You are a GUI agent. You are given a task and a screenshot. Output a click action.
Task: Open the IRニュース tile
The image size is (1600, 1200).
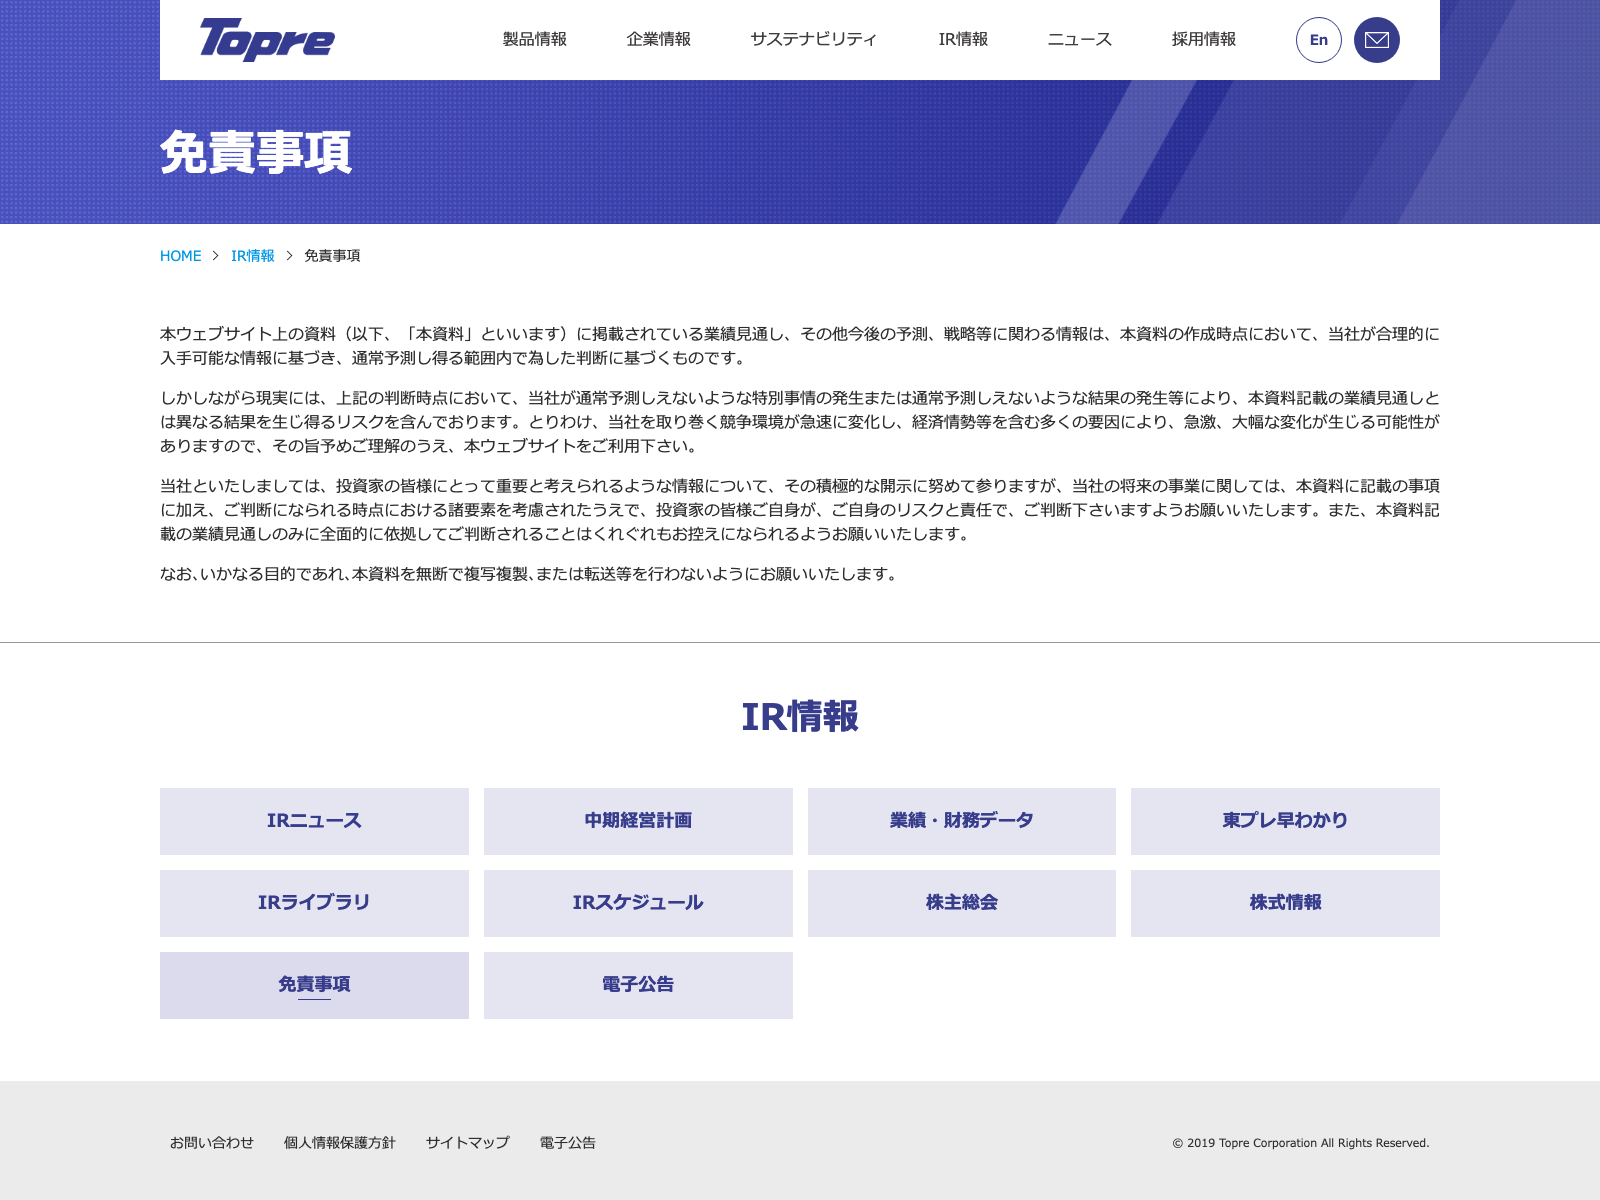314,821
